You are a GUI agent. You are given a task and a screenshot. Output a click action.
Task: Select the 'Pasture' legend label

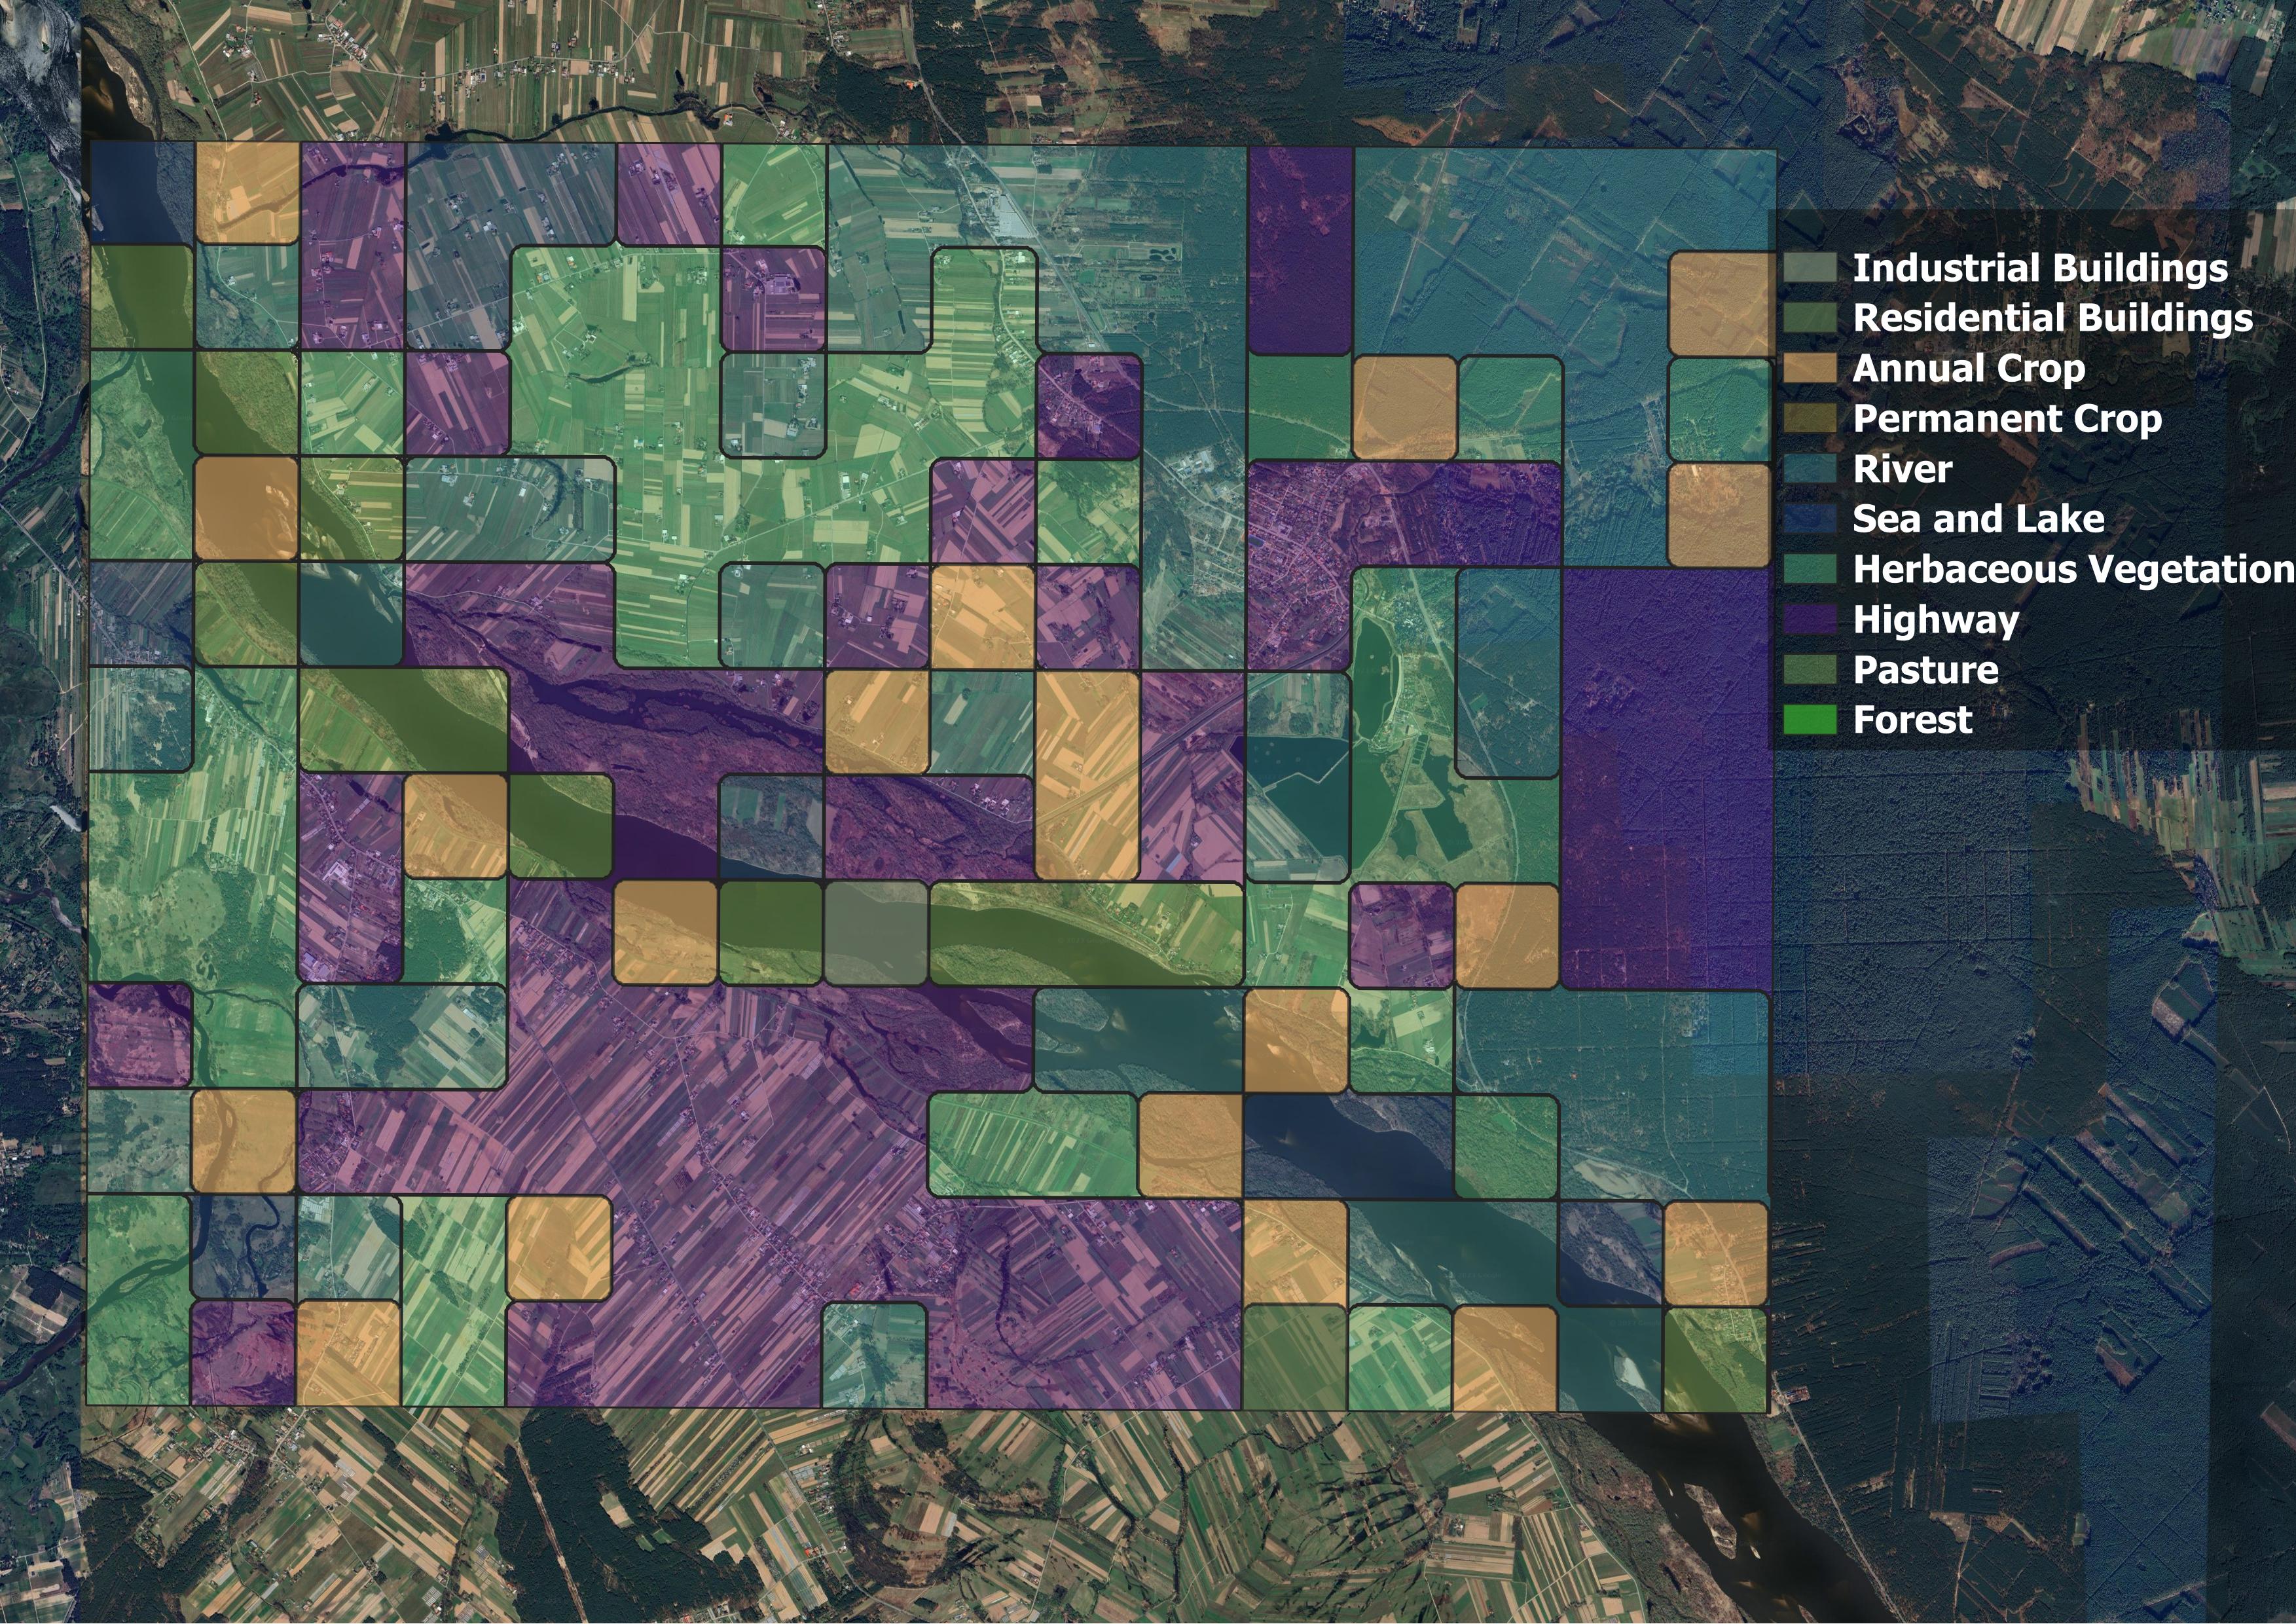pyautogui.click(x=1925, y=669)
